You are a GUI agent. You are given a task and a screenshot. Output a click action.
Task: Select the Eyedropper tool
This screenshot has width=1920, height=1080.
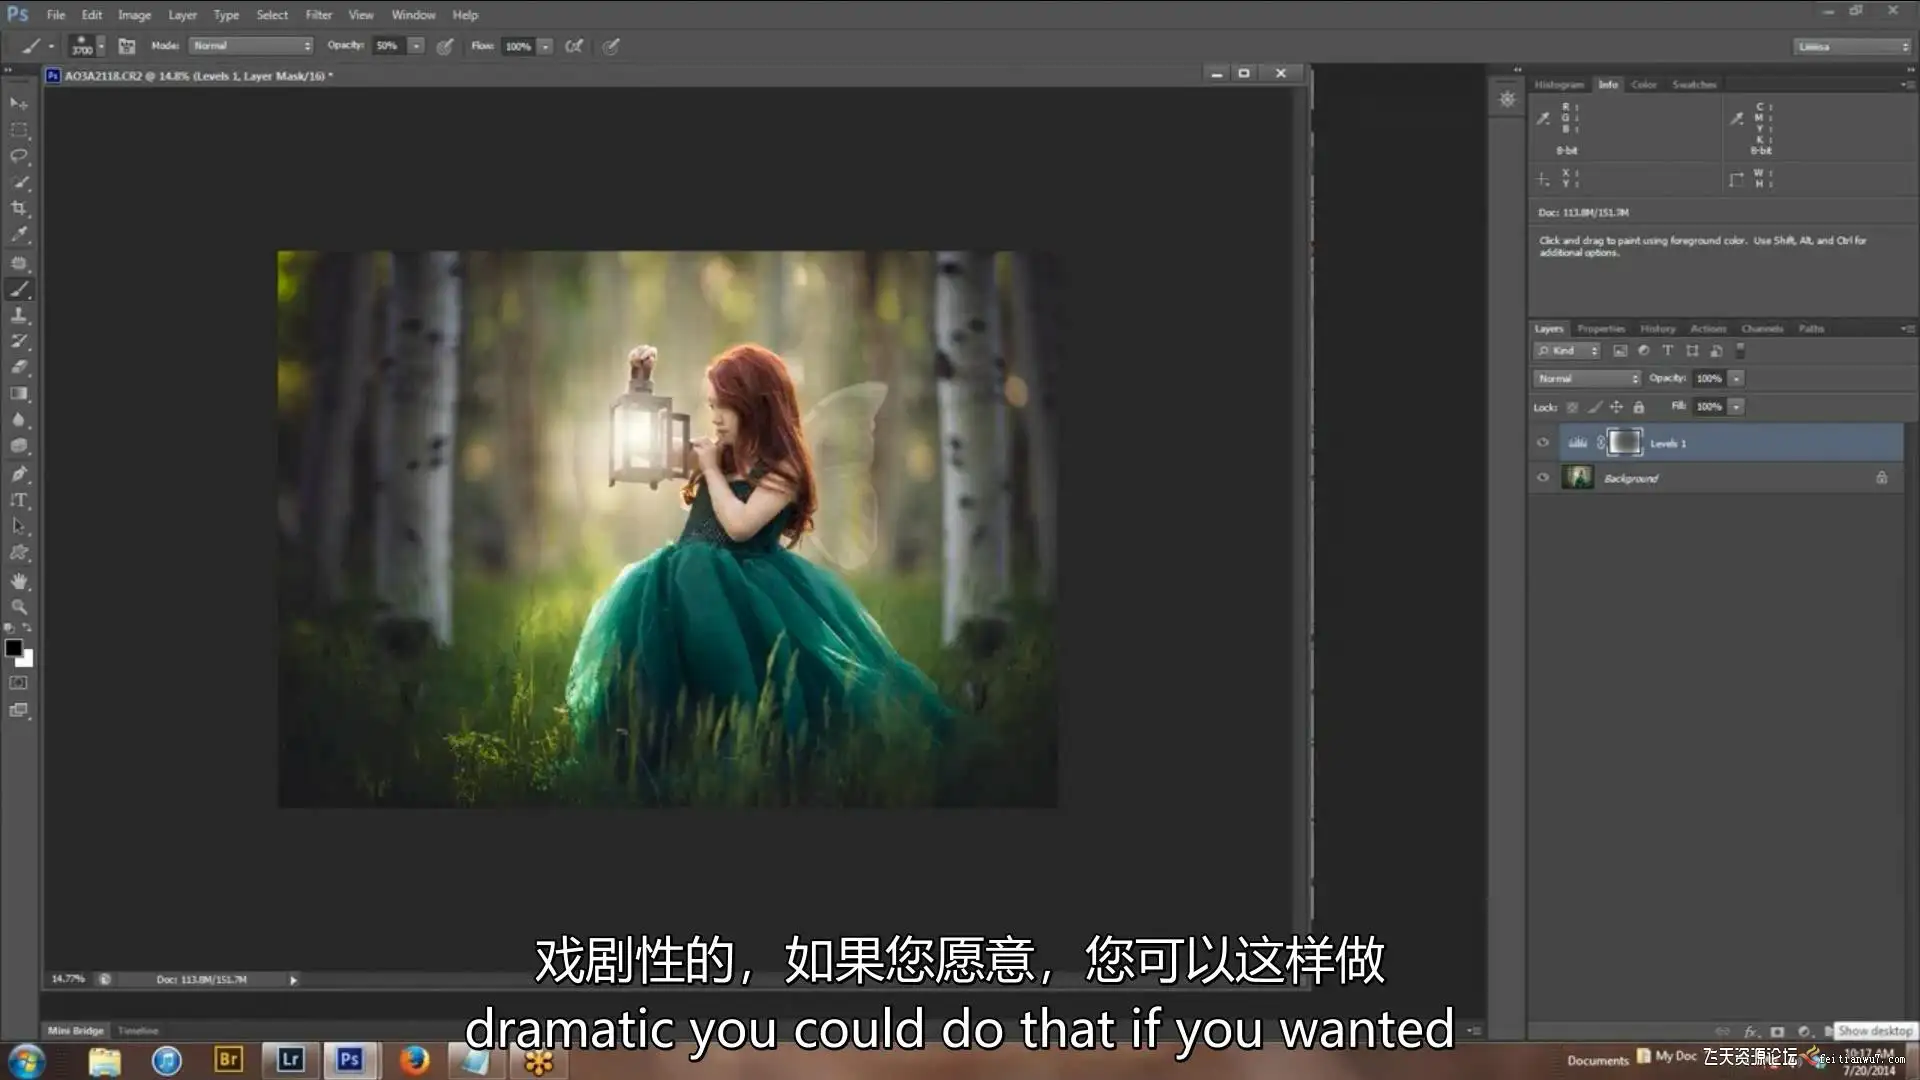(19, 234)
